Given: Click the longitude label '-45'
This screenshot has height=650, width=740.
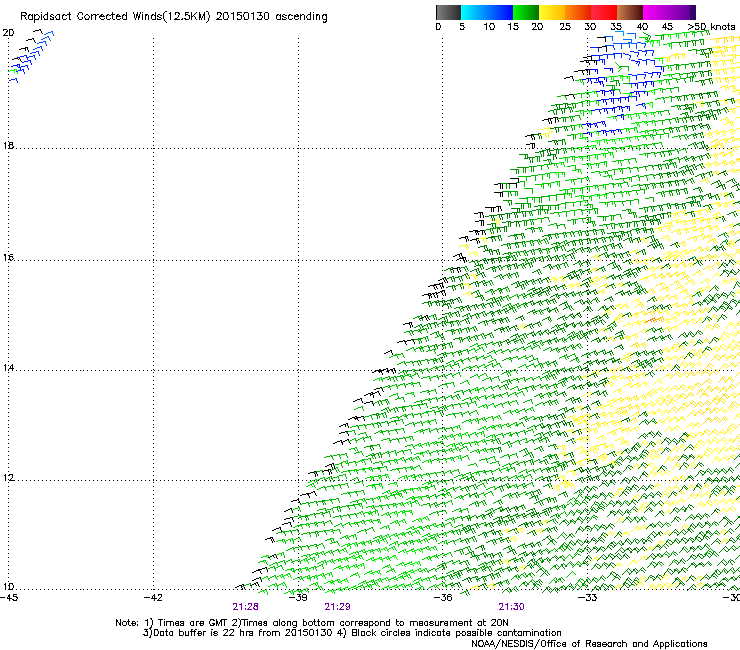Looking at the screenshot, I should 9,598.
